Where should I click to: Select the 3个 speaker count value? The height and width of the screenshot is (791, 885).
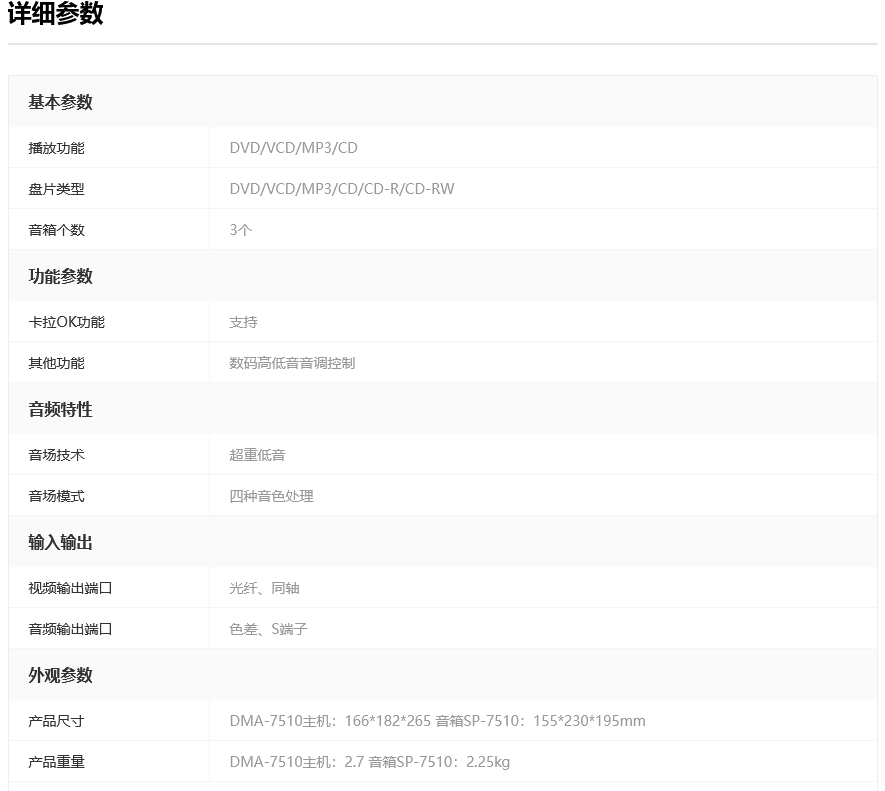click(241, 229)
